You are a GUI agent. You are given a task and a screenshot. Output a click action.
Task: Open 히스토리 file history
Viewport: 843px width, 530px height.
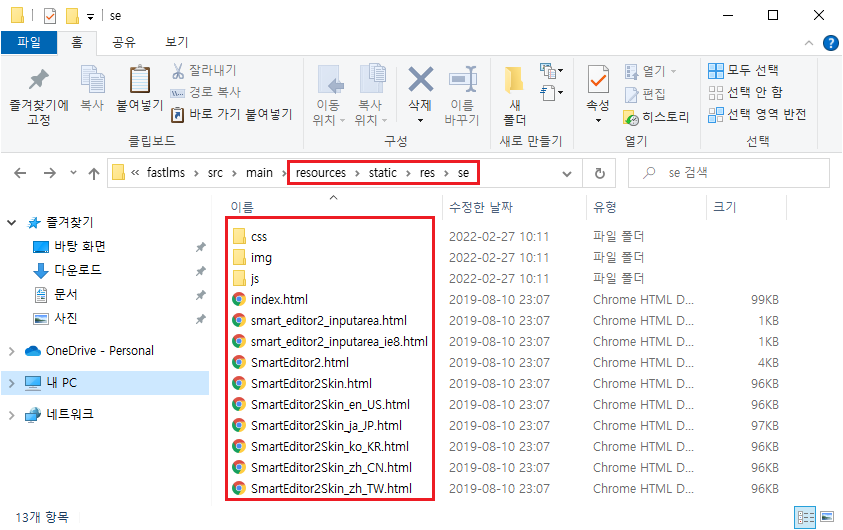point(656,117)
